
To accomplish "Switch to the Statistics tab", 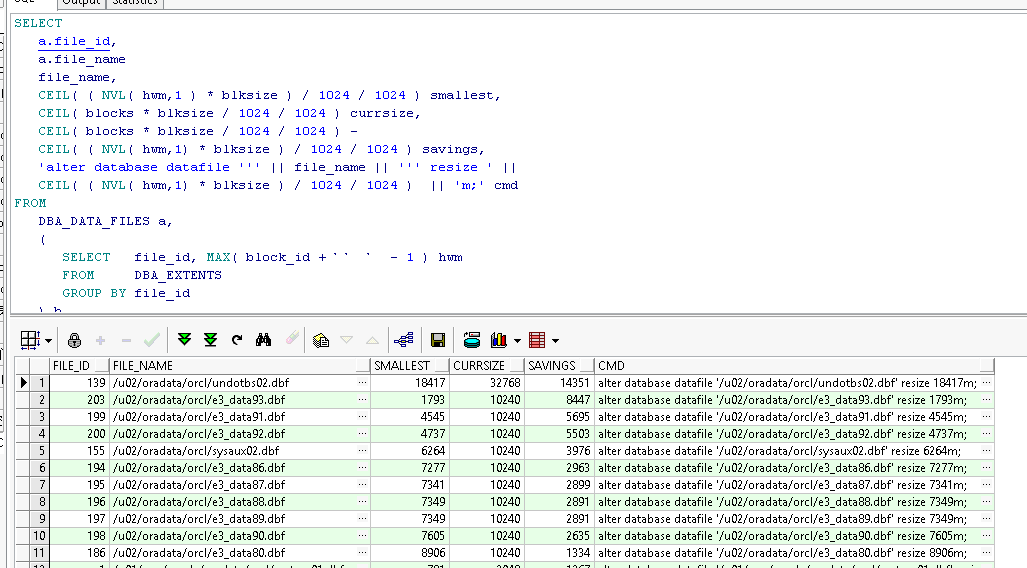I will 135,3.
